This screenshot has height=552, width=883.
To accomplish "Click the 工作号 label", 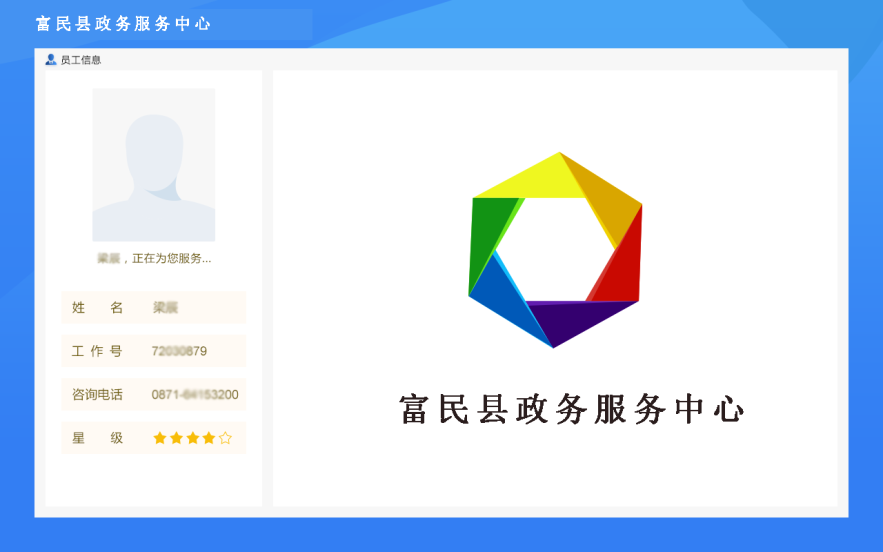I will pyautogui.click(x=97, y=351).
